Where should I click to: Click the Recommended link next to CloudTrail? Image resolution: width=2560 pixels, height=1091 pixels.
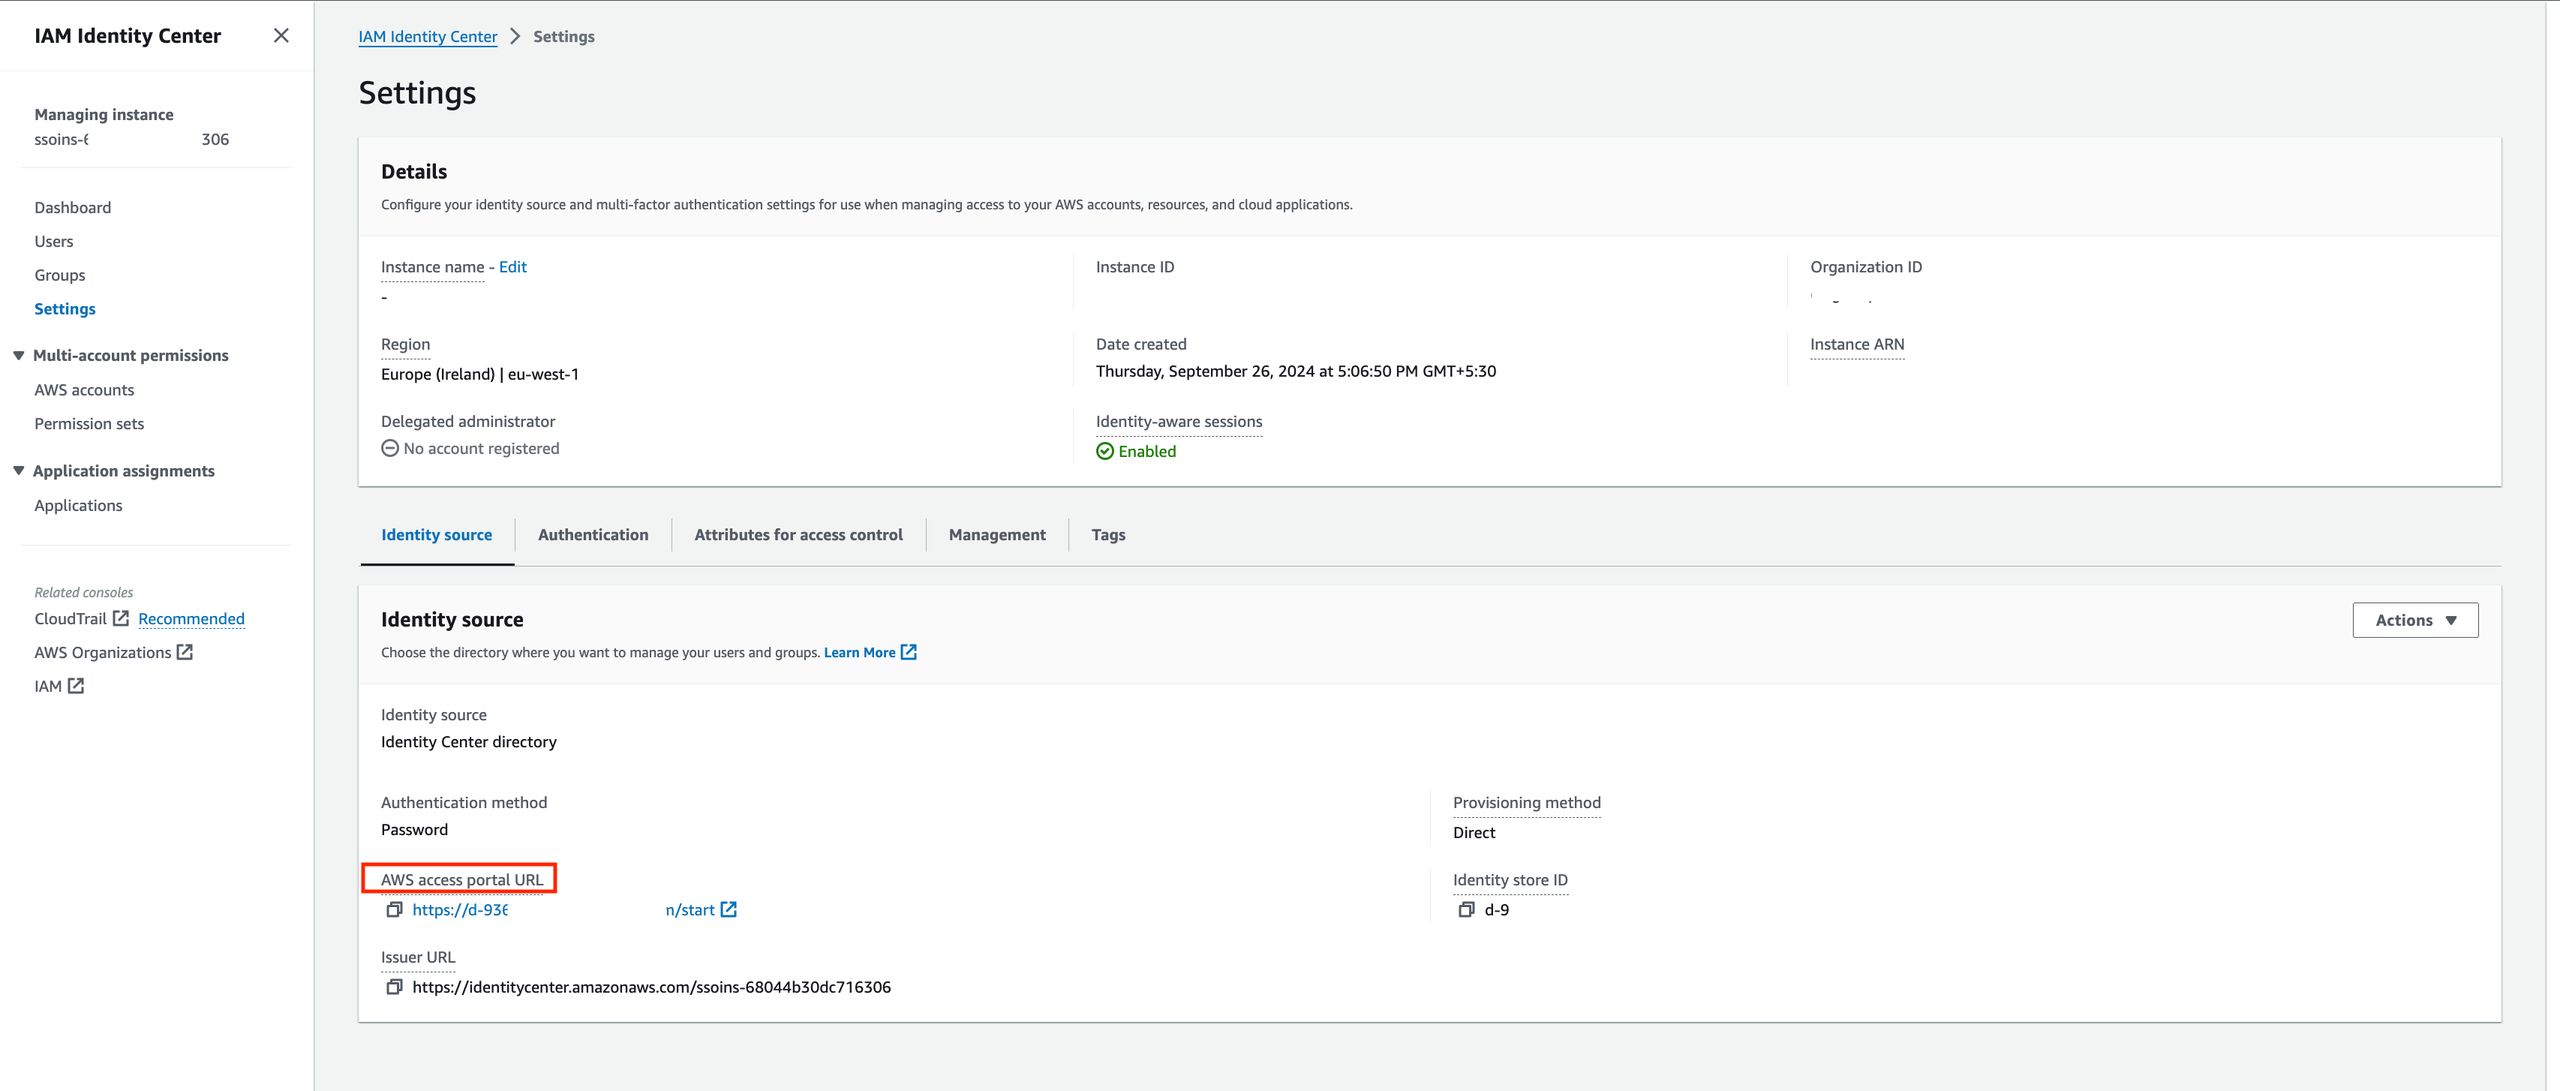191,618
